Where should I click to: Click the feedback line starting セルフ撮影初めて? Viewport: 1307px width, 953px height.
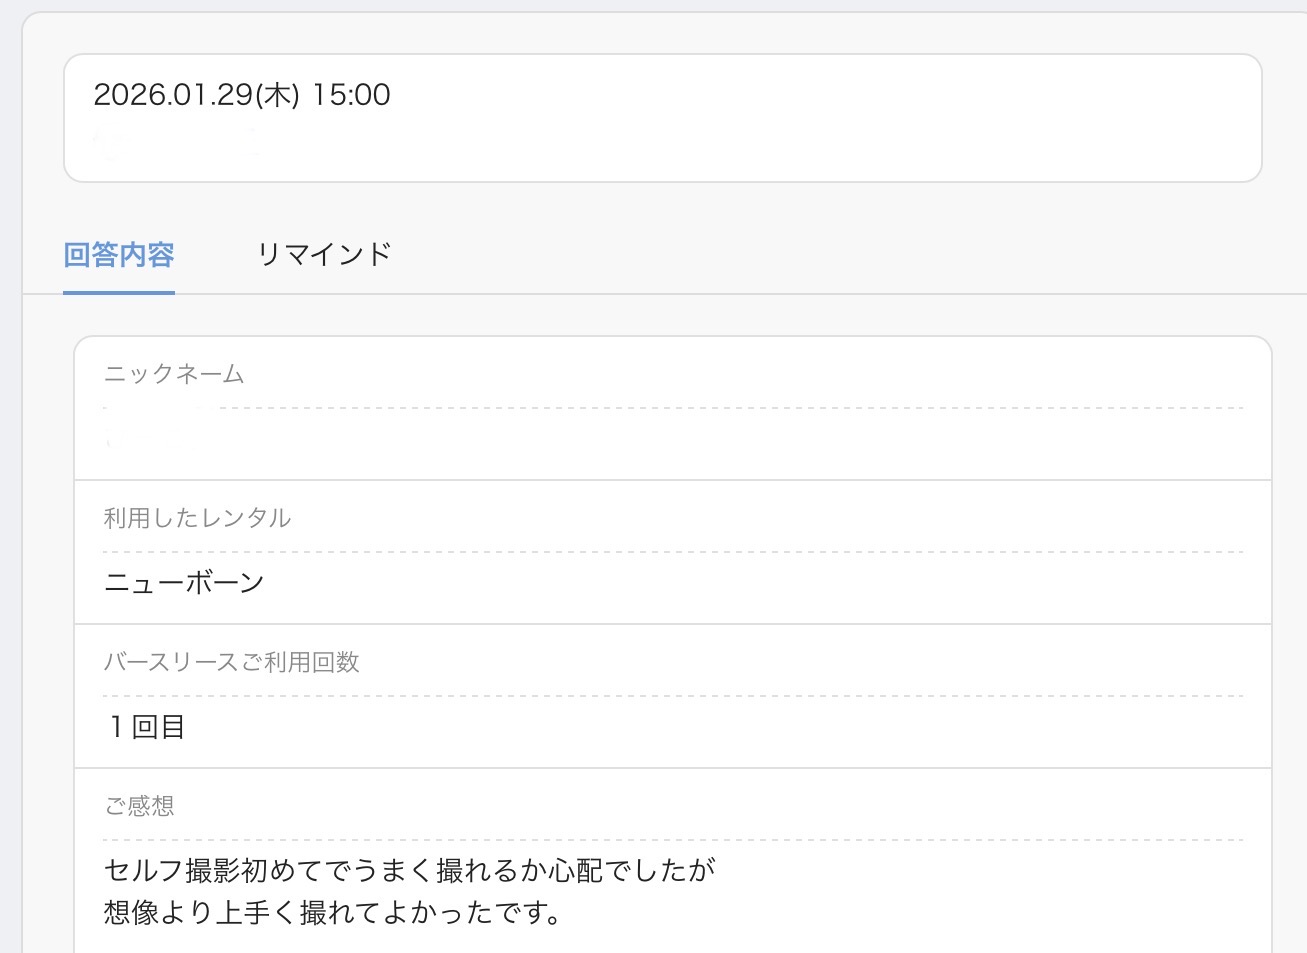[x=409, y=870]
